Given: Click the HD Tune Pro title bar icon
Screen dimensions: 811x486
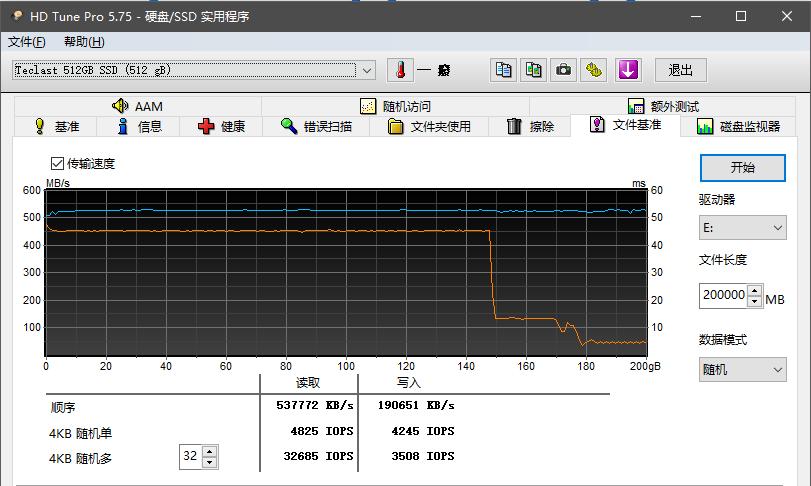Looking at the screenshot, I should tap(17, 16).
